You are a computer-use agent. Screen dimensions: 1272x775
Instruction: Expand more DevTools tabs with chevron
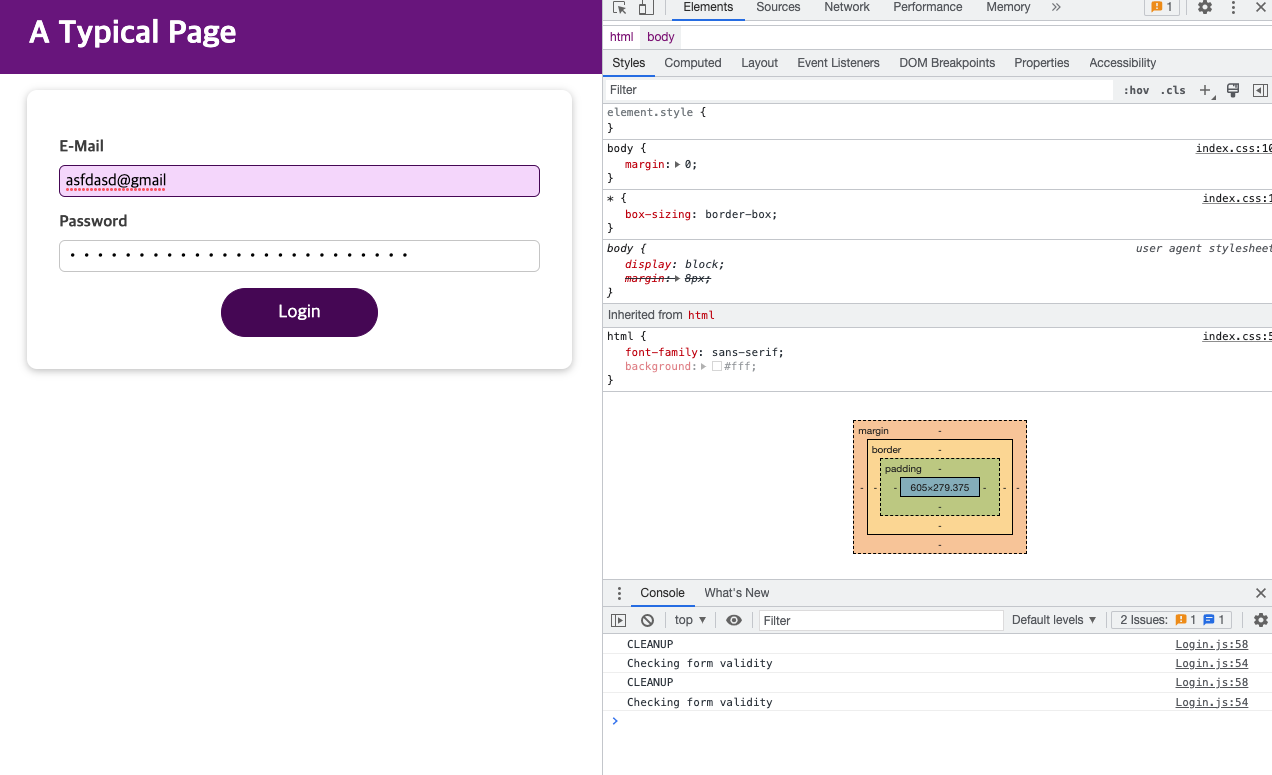tap(1056, 7)
